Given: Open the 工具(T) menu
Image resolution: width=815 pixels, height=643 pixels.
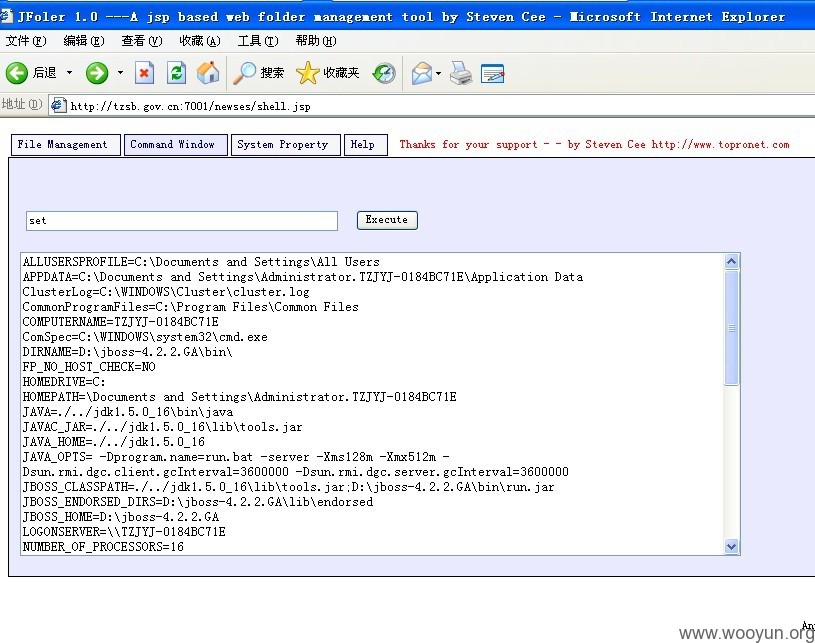Looking at the screenshot, I should coord(258,41).
